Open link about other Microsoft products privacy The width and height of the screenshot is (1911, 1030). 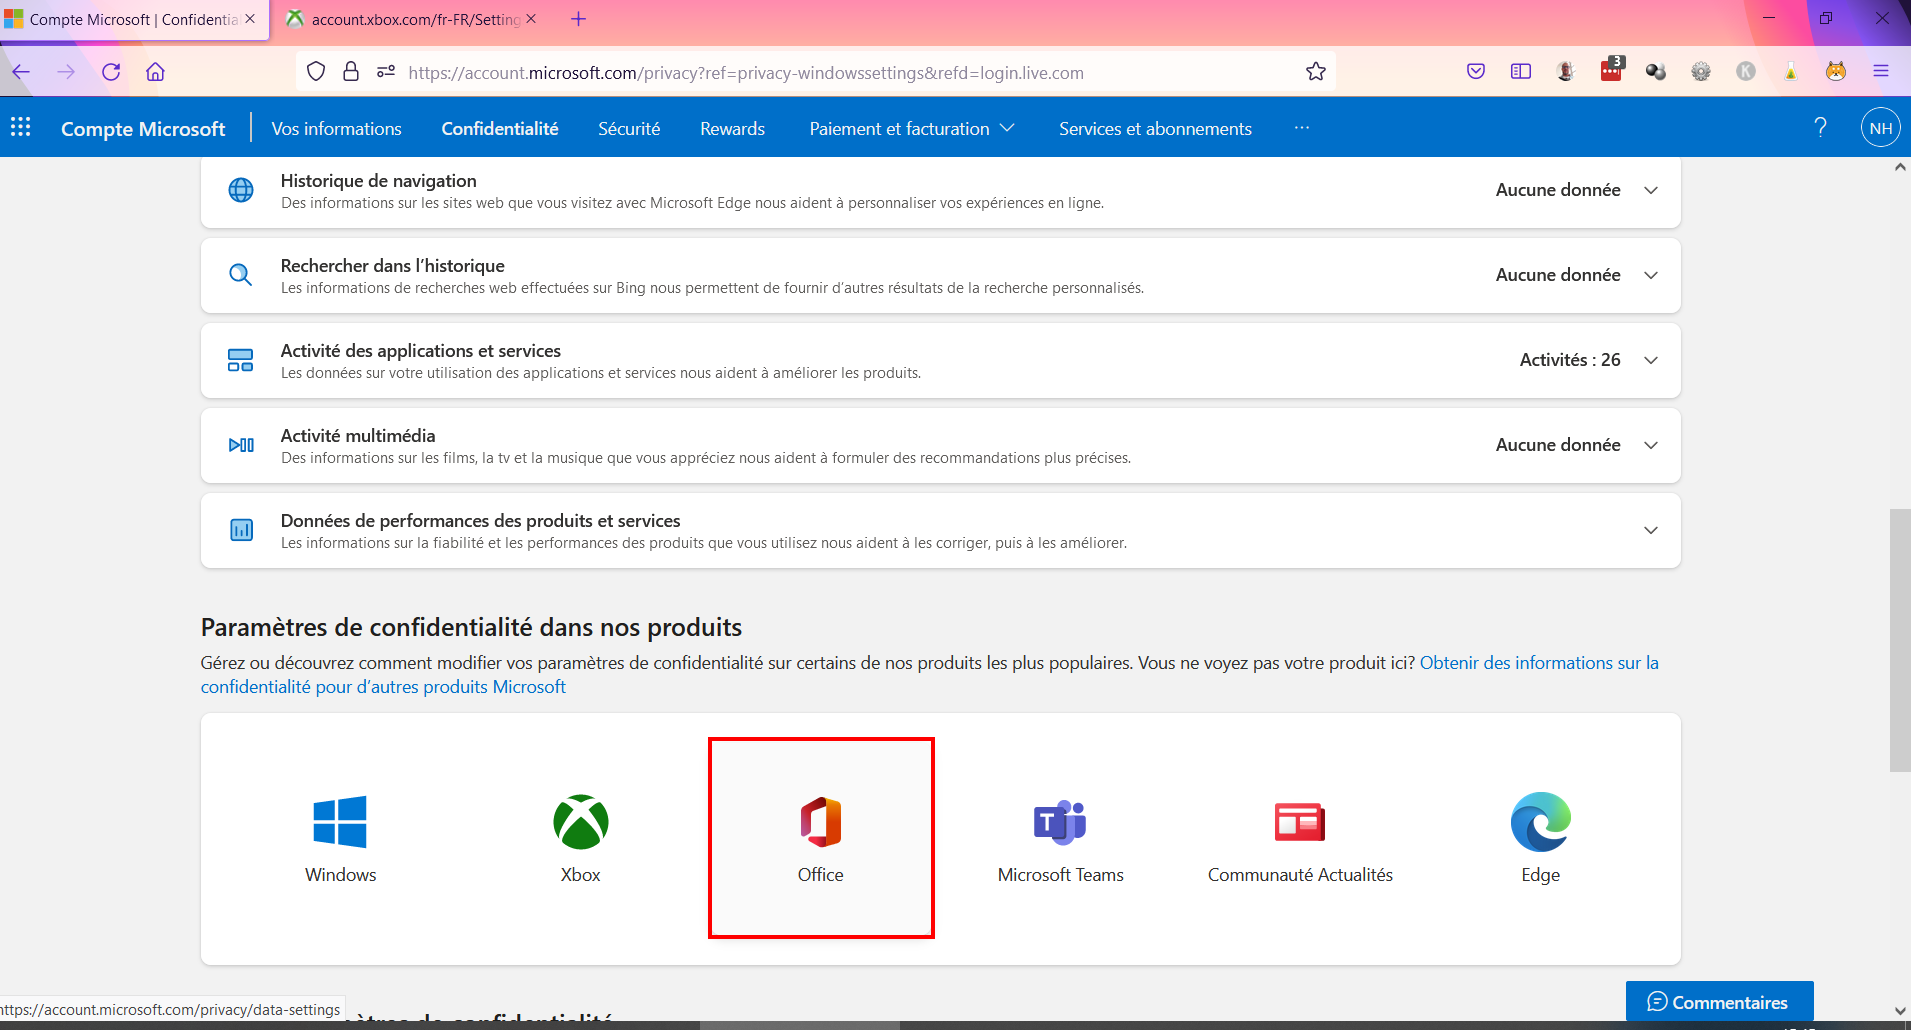pos(930,675)
